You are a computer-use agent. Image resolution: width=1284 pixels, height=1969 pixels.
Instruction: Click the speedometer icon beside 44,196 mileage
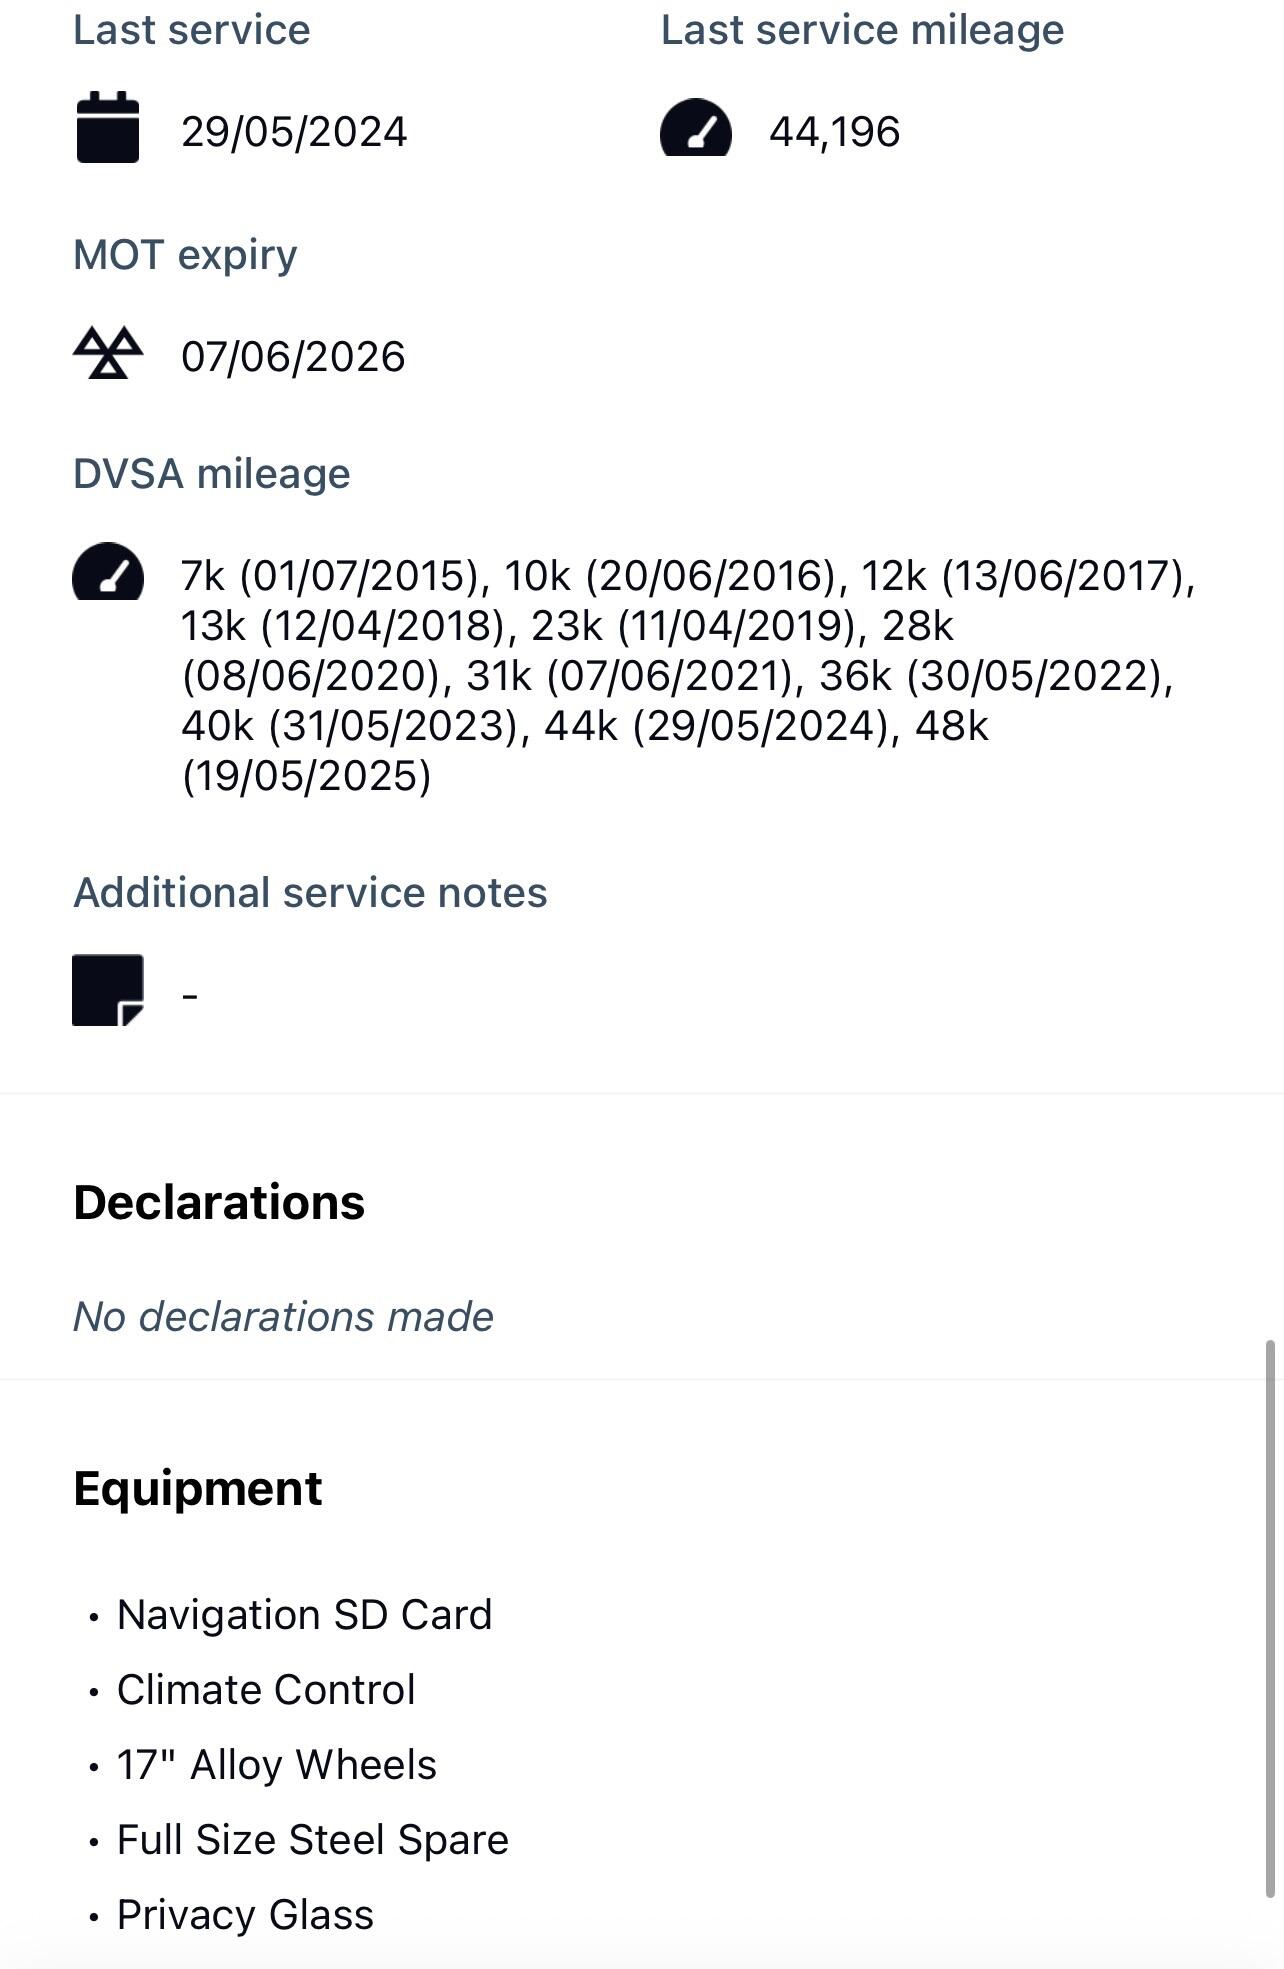tap(696, 129)
